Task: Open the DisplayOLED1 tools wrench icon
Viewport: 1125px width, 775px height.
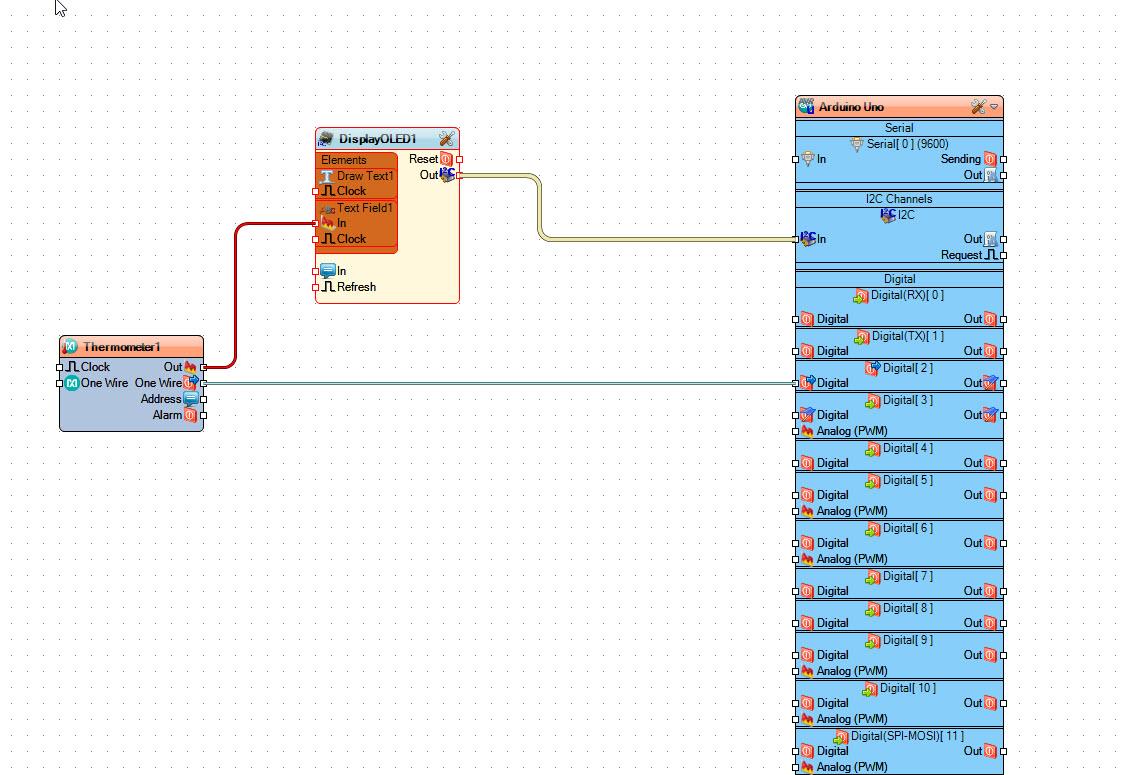Action: click(x=446, y=139)
